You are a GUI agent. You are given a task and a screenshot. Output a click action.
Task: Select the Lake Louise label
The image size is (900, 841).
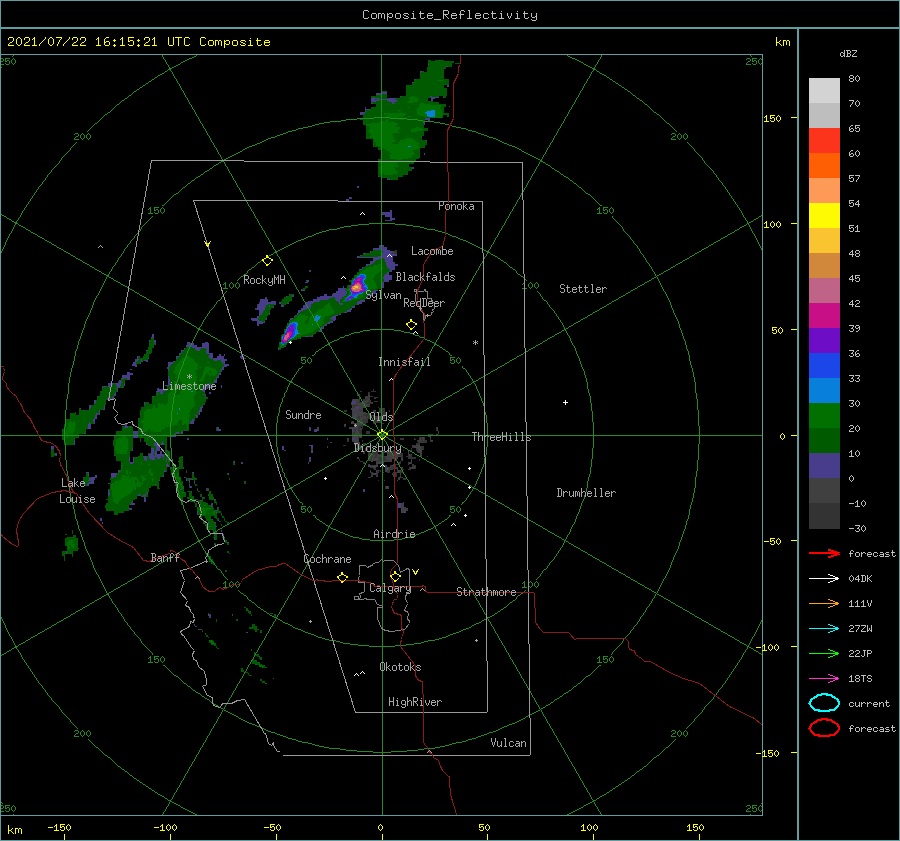tap(77, 491)
